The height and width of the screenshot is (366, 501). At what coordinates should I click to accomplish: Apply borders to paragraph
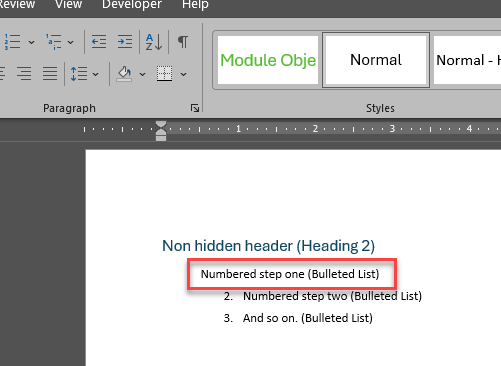tap(165, 74)
